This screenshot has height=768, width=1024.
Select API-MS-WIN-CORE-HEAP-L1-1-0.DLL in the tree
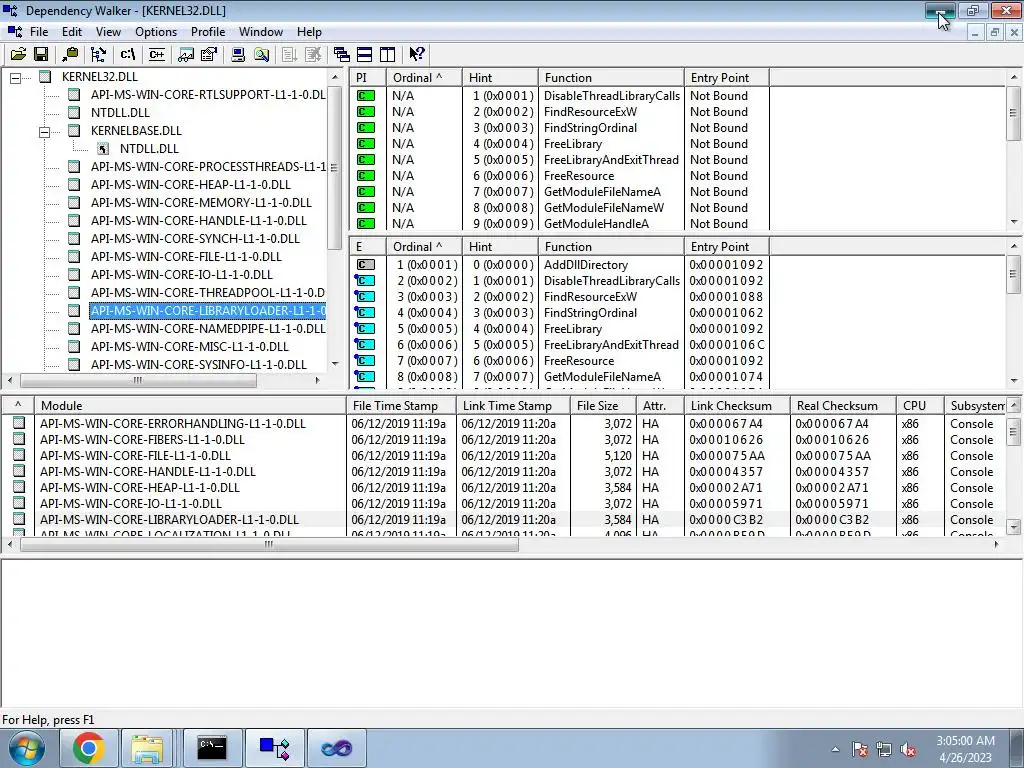(191, 184)
